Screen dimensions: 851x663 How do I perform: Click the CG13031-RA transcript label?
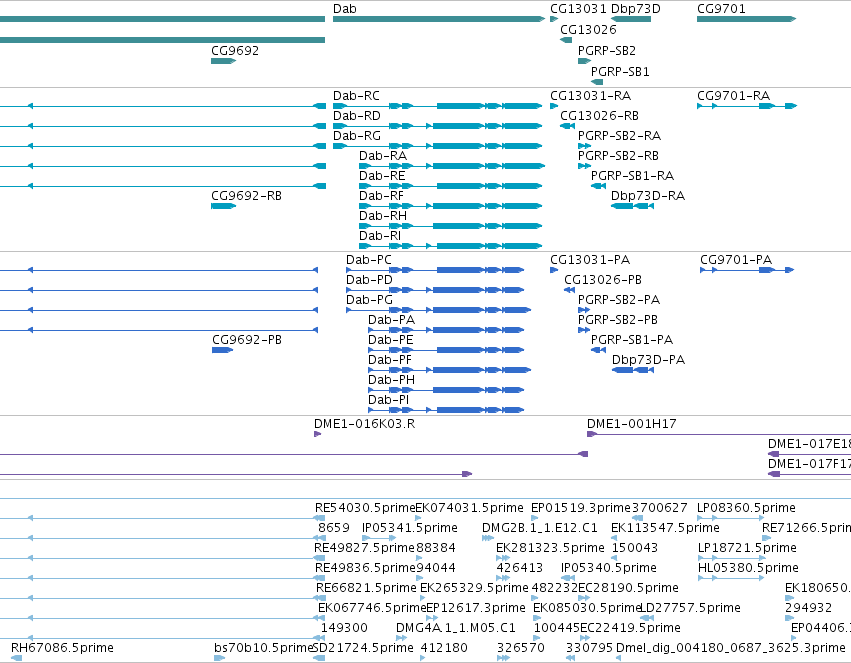coord(590,96)
